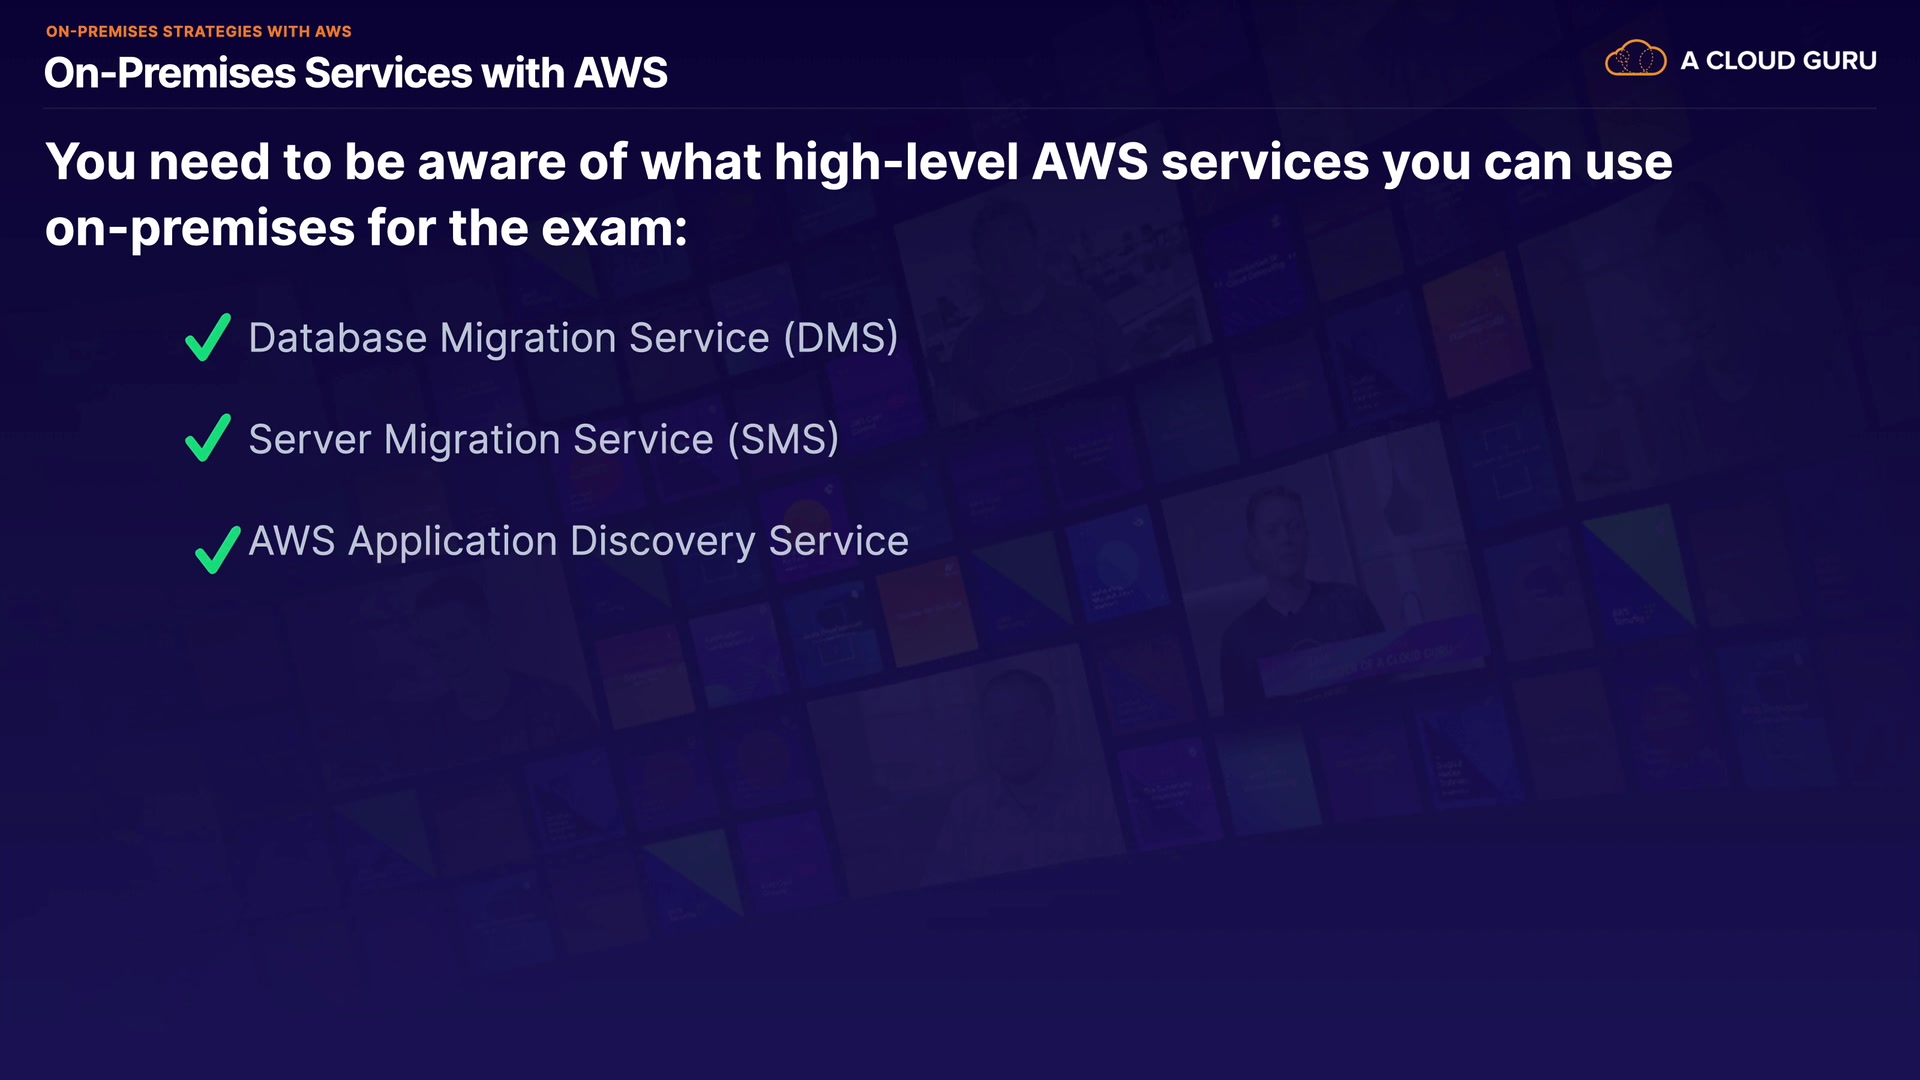This screenshot has width=1920, height=1080.
Task: Click the word "Discovery" in the third bullet
Action: (662, 541)
